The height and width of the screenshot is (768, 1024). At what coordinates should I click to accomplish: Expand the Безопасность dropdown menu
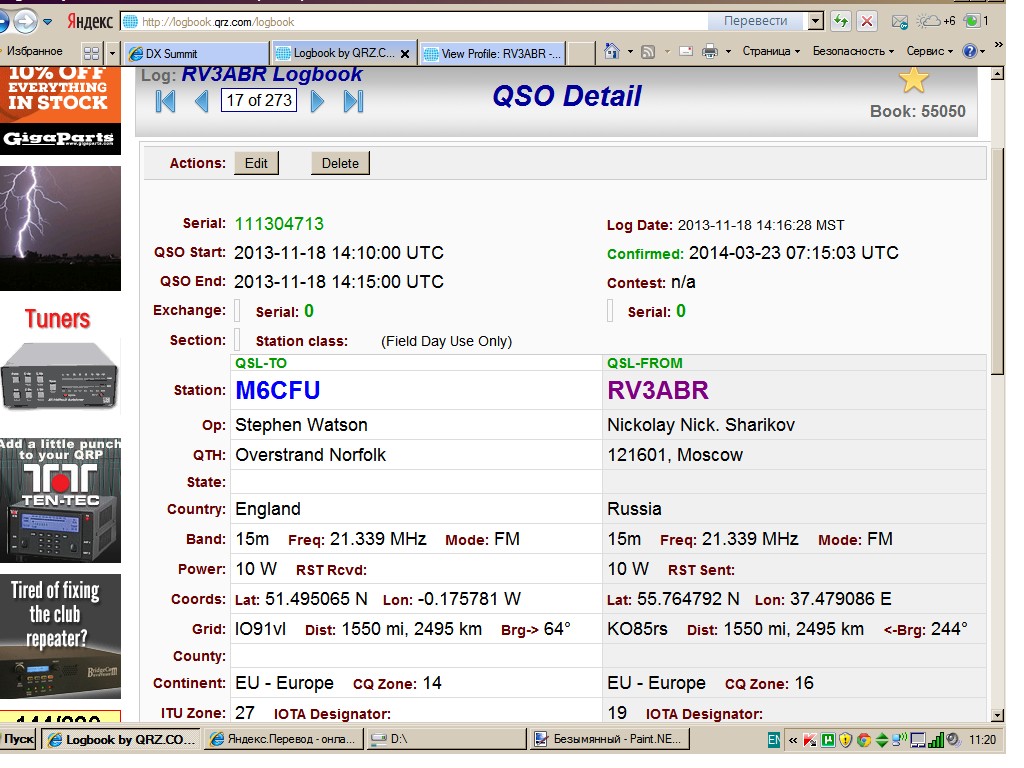(853, 51)
